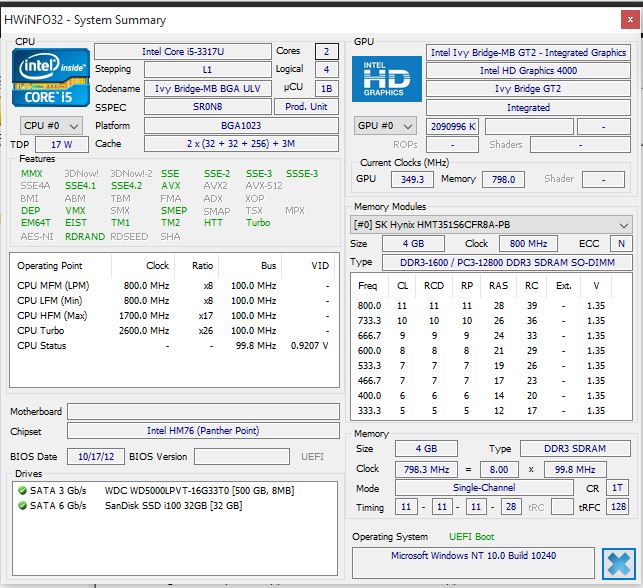Click the Memory Clock 798.3 MHz field
This screenshot has height=588, width=643.
pos(426,469)
